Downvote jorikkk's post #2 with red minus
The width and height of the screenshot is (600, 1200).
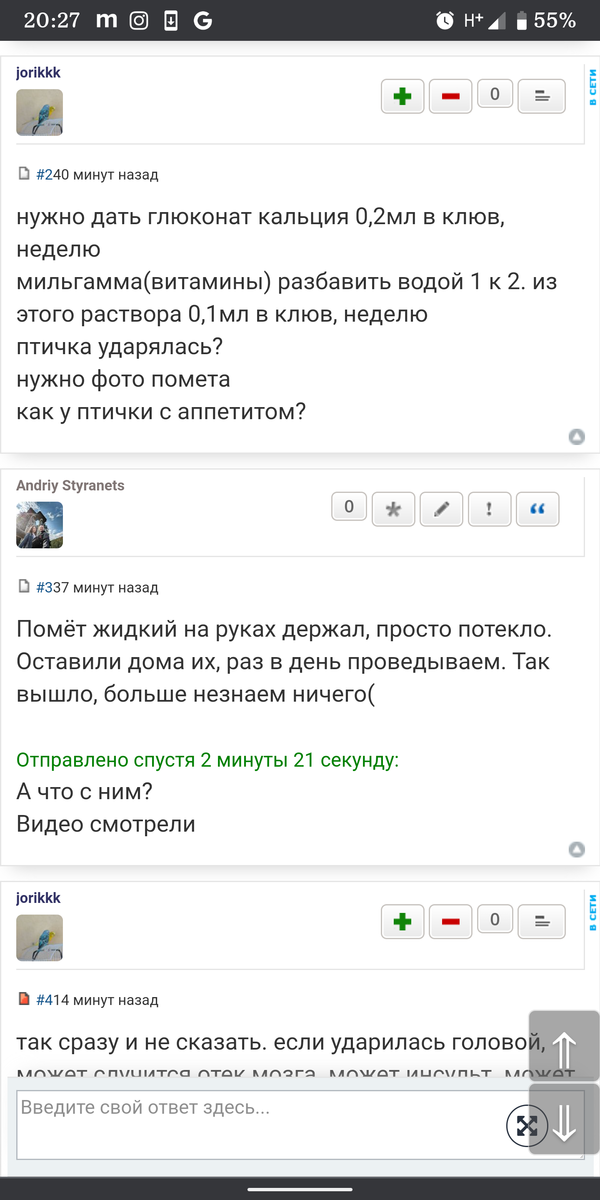coord(450,97)
